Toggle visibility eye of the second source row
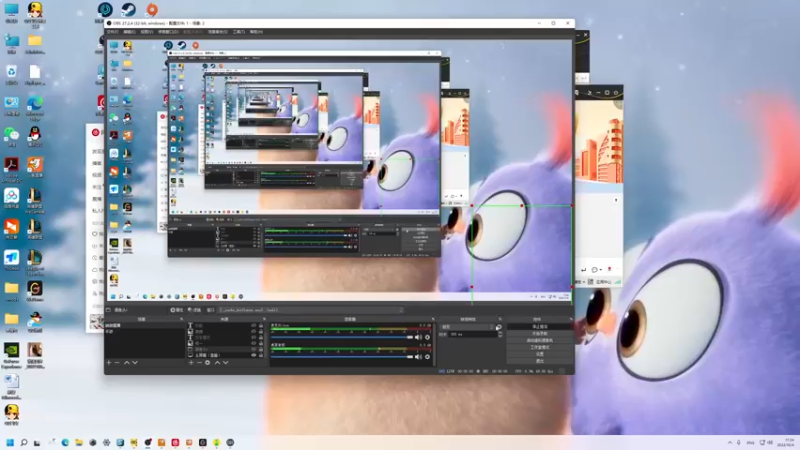The width and height of the screenshot is (800, 450). pyautogui.click(x=254, y=332)
